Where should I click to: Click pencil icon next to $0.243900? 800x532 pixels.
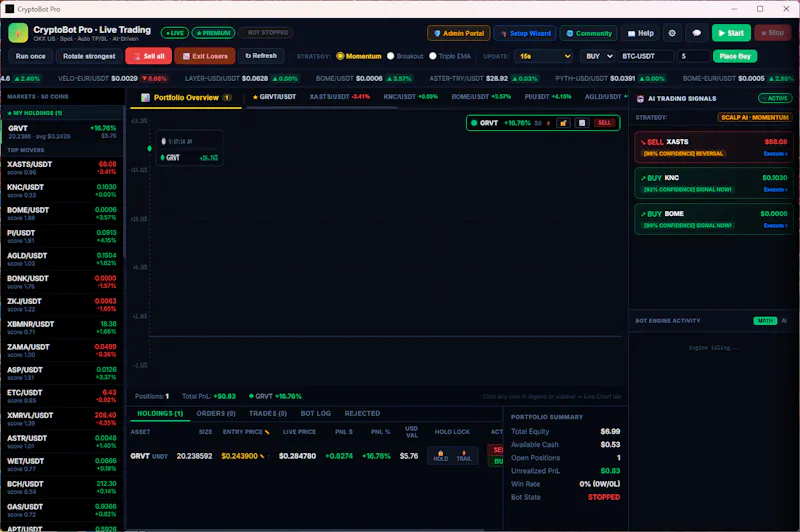point(262,456)
